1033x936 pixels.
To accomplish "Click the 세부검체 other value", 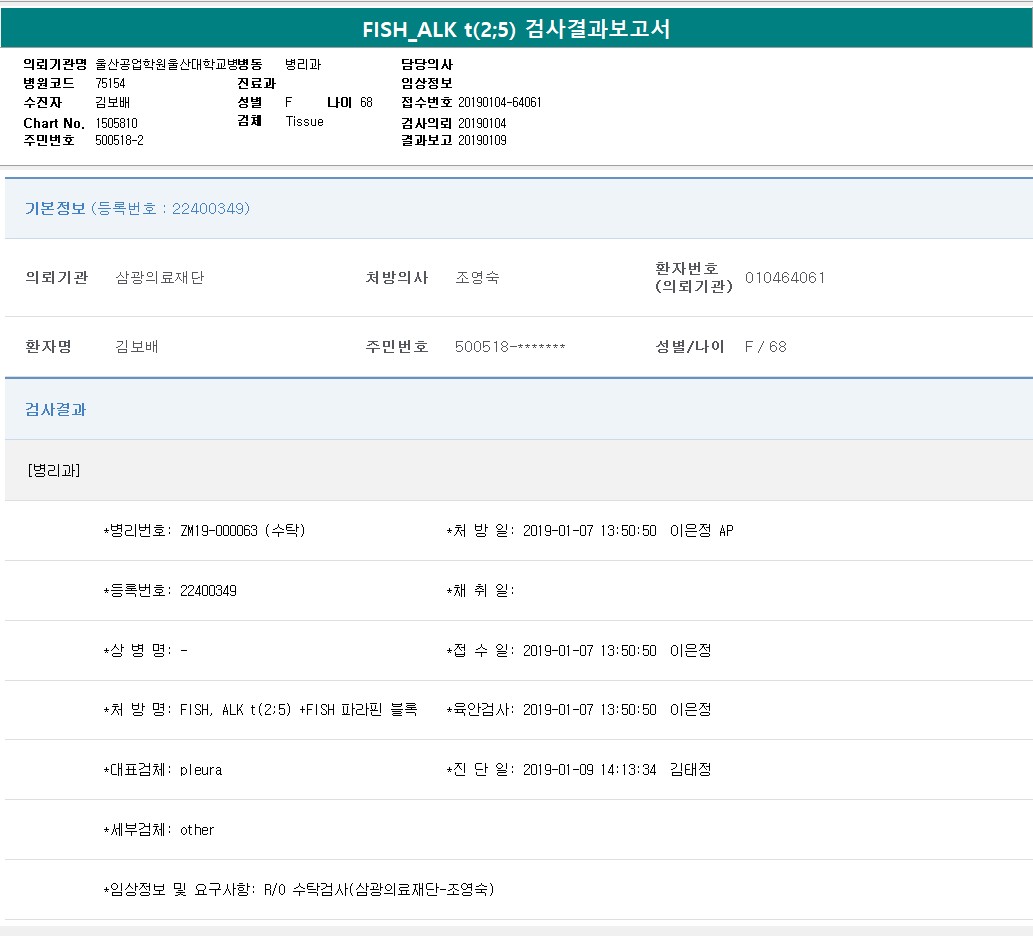I will click(x=197, y=830).
